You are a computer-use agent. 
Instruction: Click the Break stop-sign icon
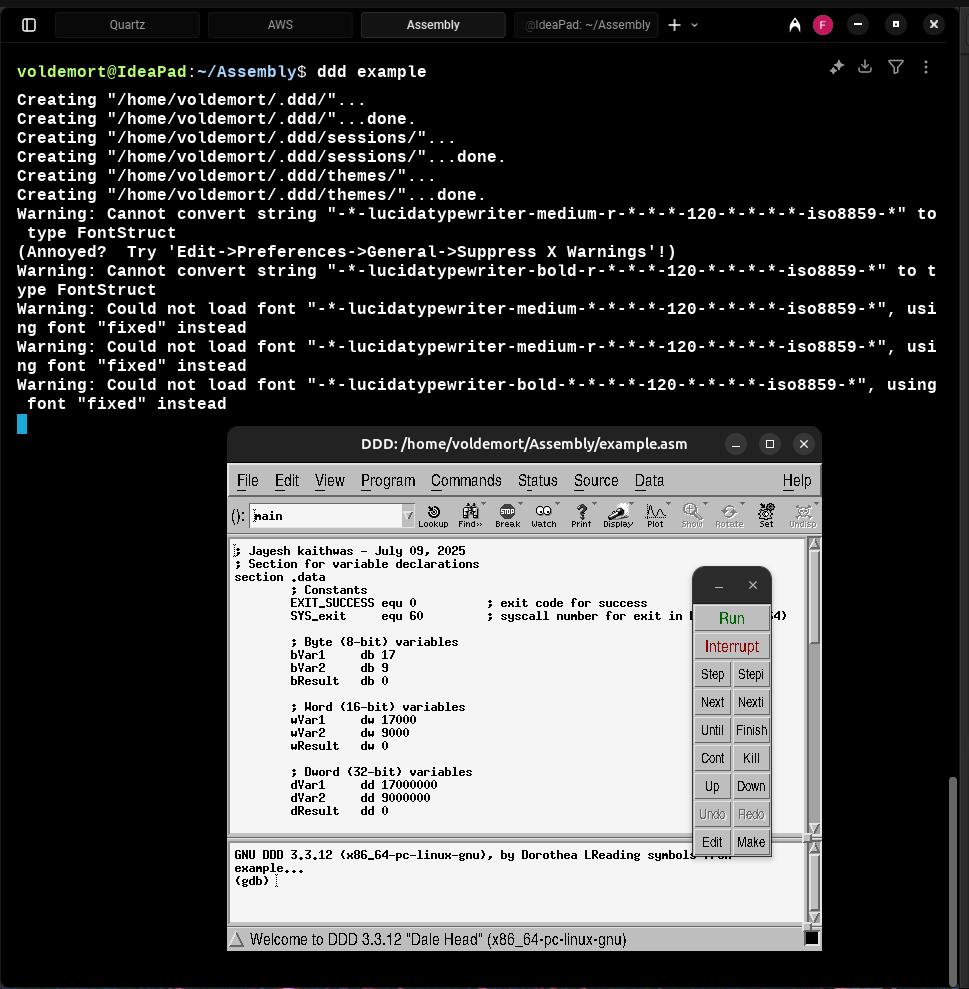click(507, 515)
